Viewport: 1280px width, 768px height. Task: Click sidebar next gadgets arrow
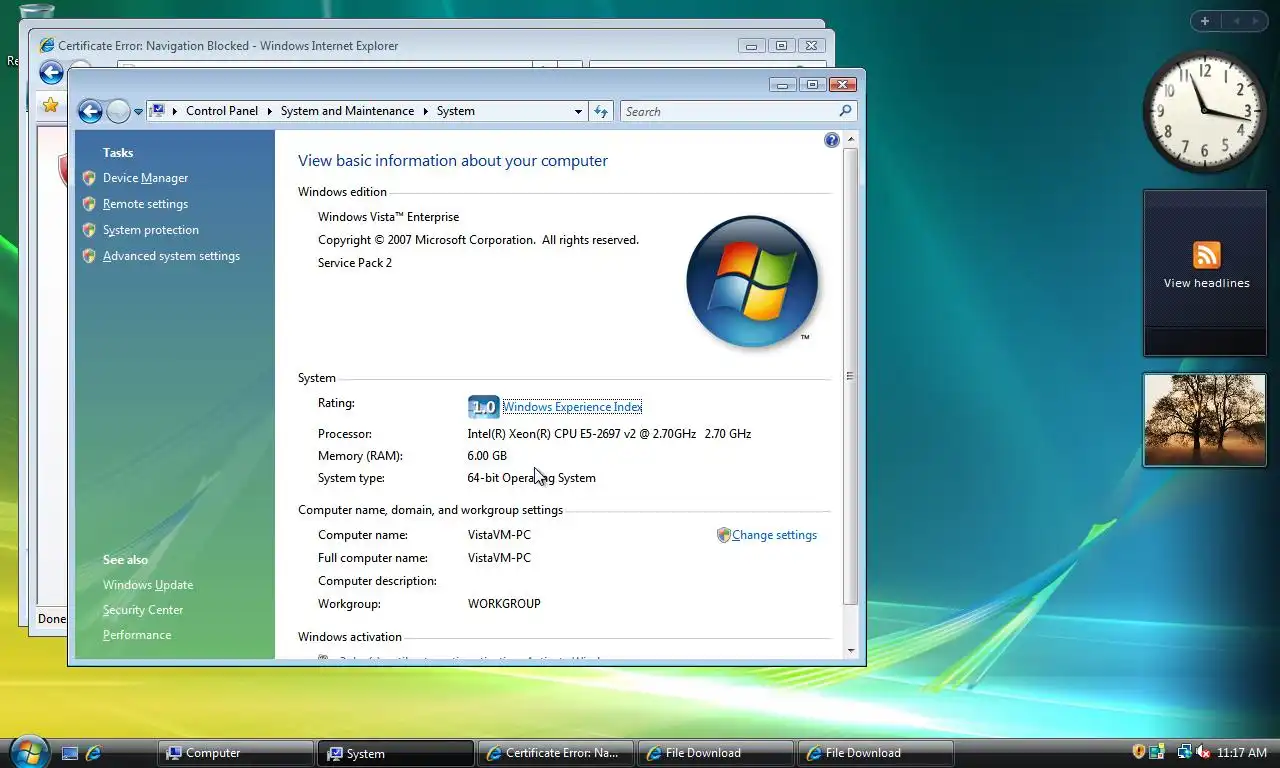click(1257, 21)
